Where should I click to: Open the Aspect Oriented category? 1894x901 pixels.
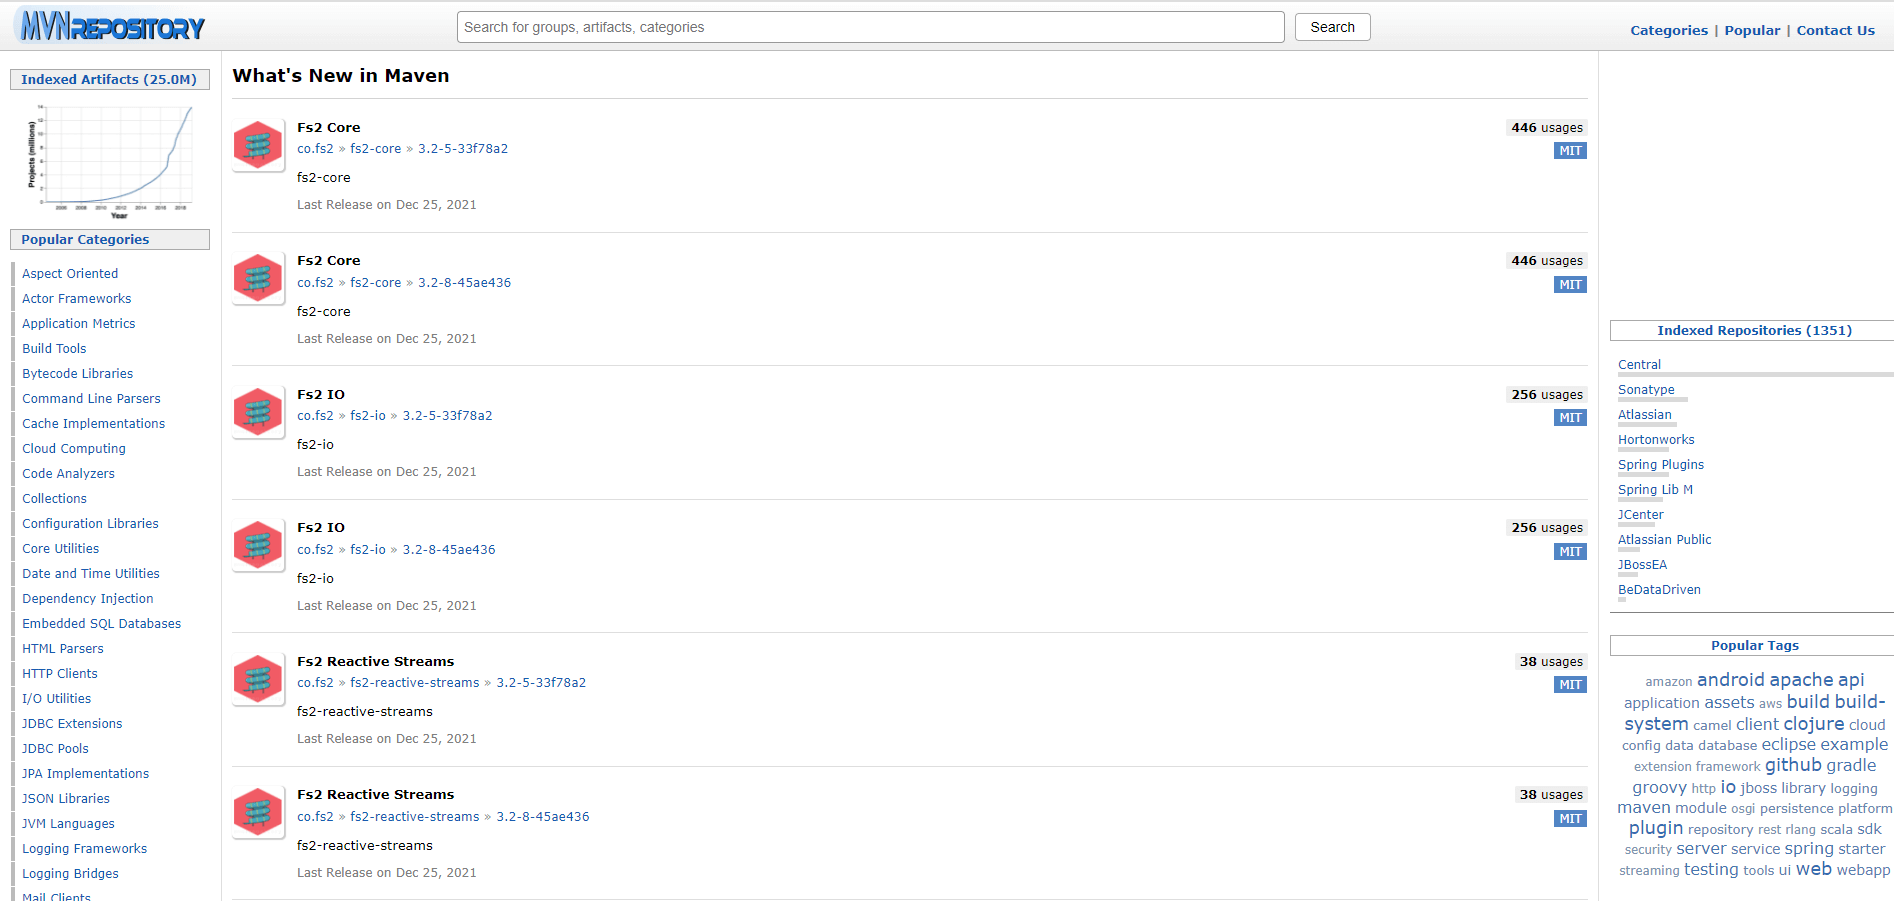pos(70,273)
